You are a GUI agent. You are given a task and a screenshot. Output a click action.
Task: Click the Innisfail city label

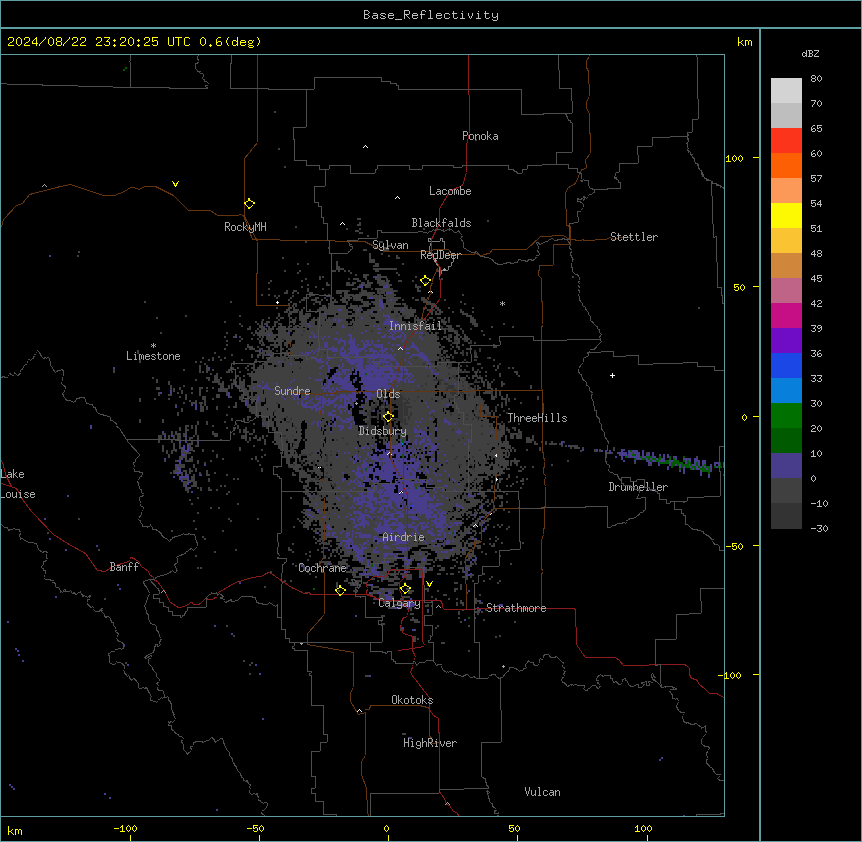(415, 326)
